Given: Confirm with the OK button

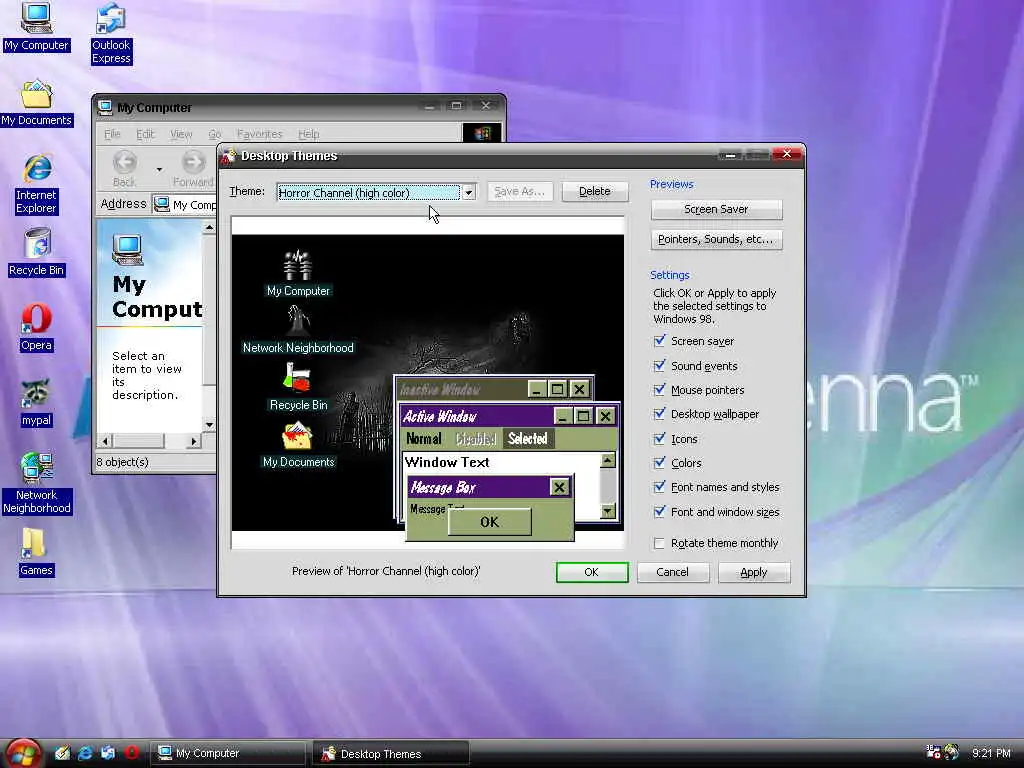Looking at the screenshot, I should click(x=592, y=572).
